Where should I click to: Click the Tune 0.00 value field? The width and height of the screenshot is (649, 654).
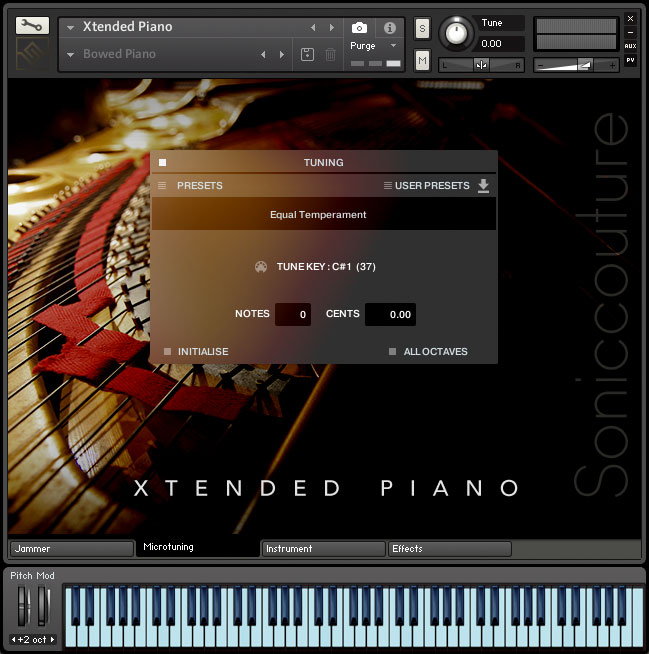click(x=499, y=43)
